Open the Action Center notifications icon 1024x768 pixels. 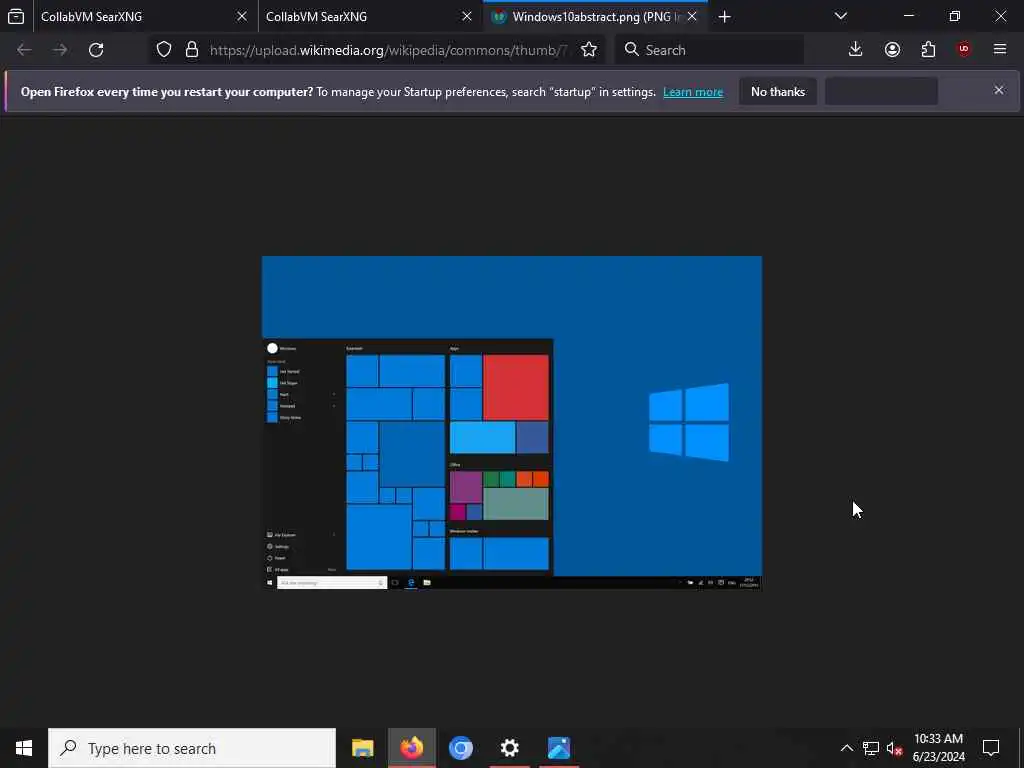(x=991, y=748)
